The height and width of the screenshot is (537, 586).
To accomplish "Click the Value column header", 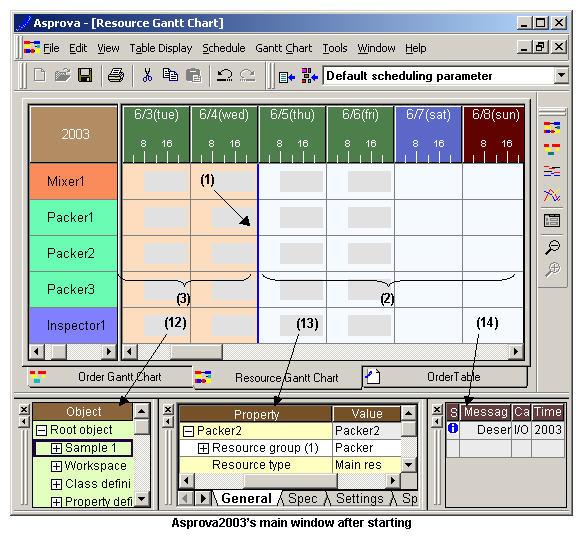I will tap(367, 414).
